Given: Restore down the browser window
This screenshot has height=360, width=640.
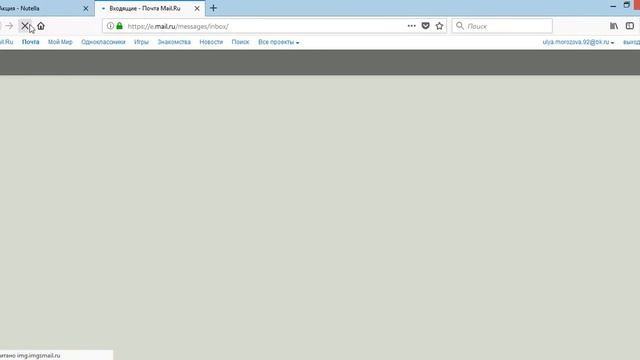Looking at the screenshot, I should (627, 5).
